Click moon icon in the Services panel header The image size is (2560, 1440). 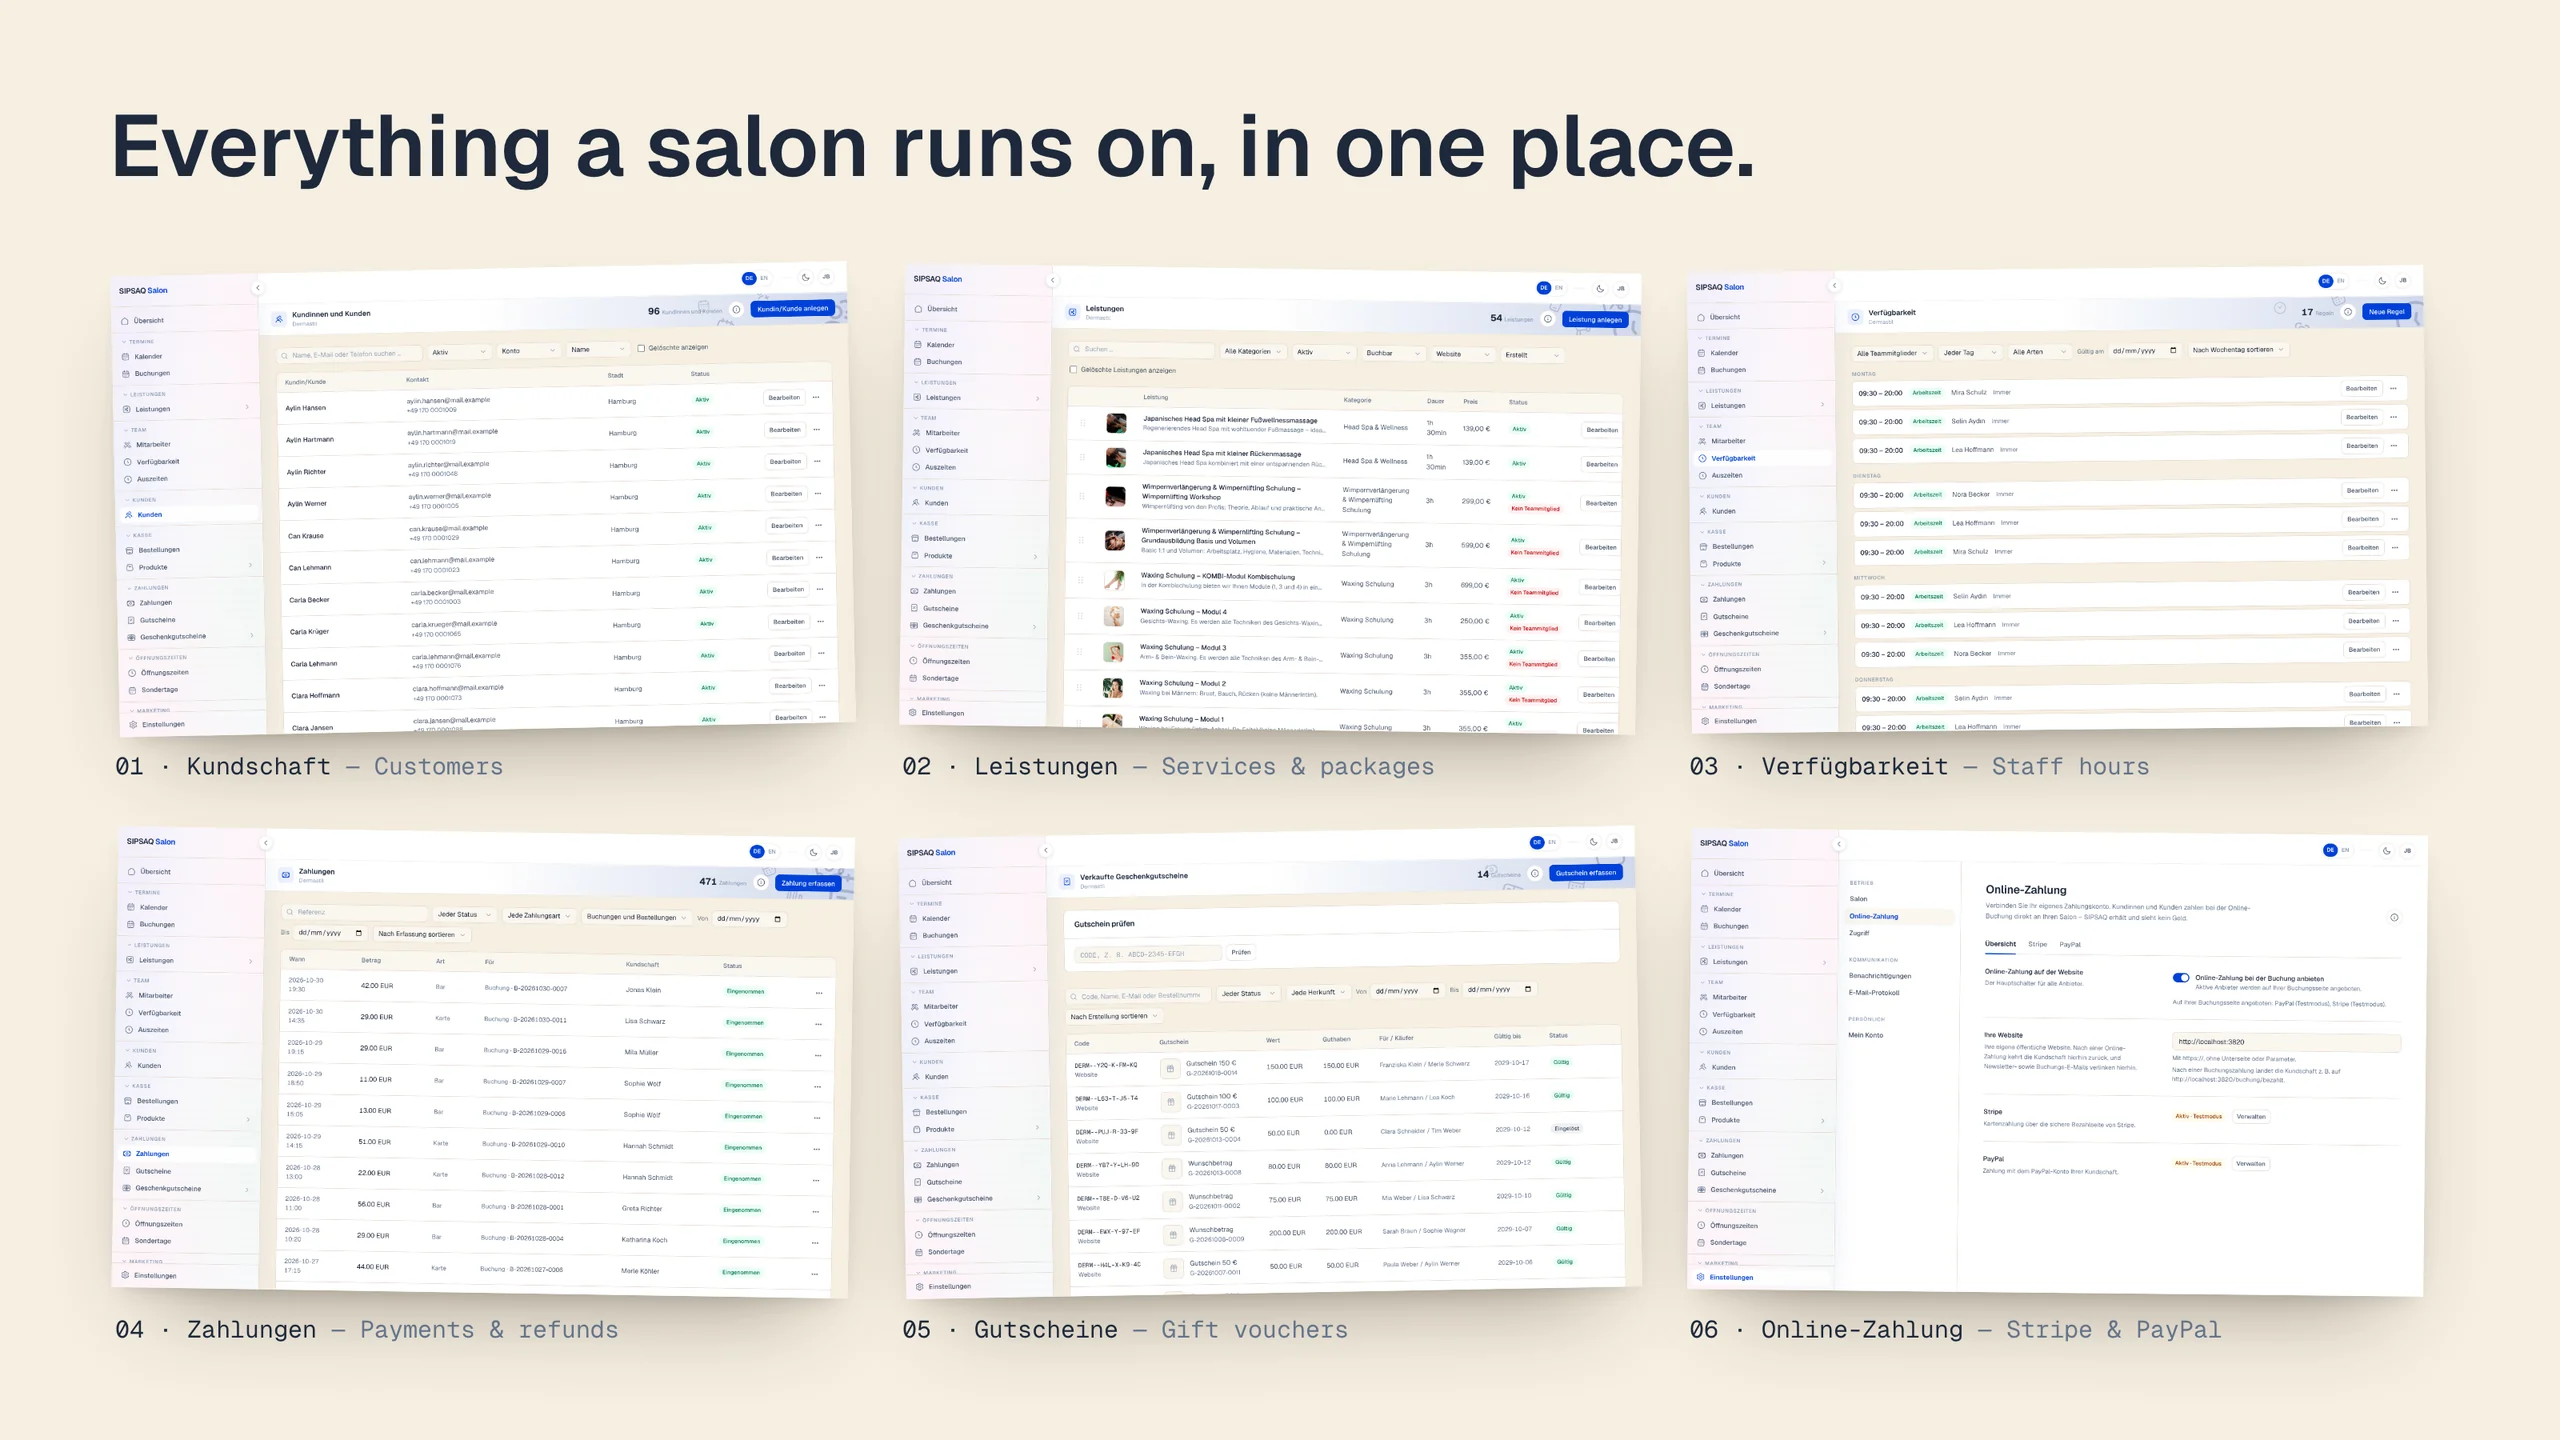[1600, 288]
